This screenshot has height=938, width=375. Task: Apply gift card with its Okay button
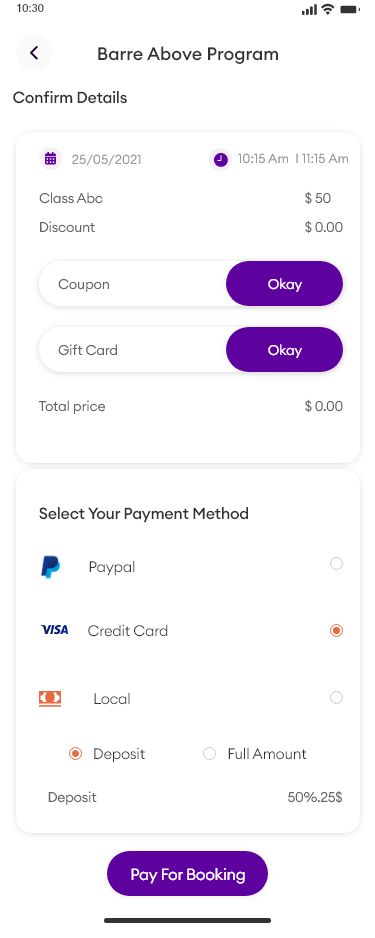coord(285,350)
